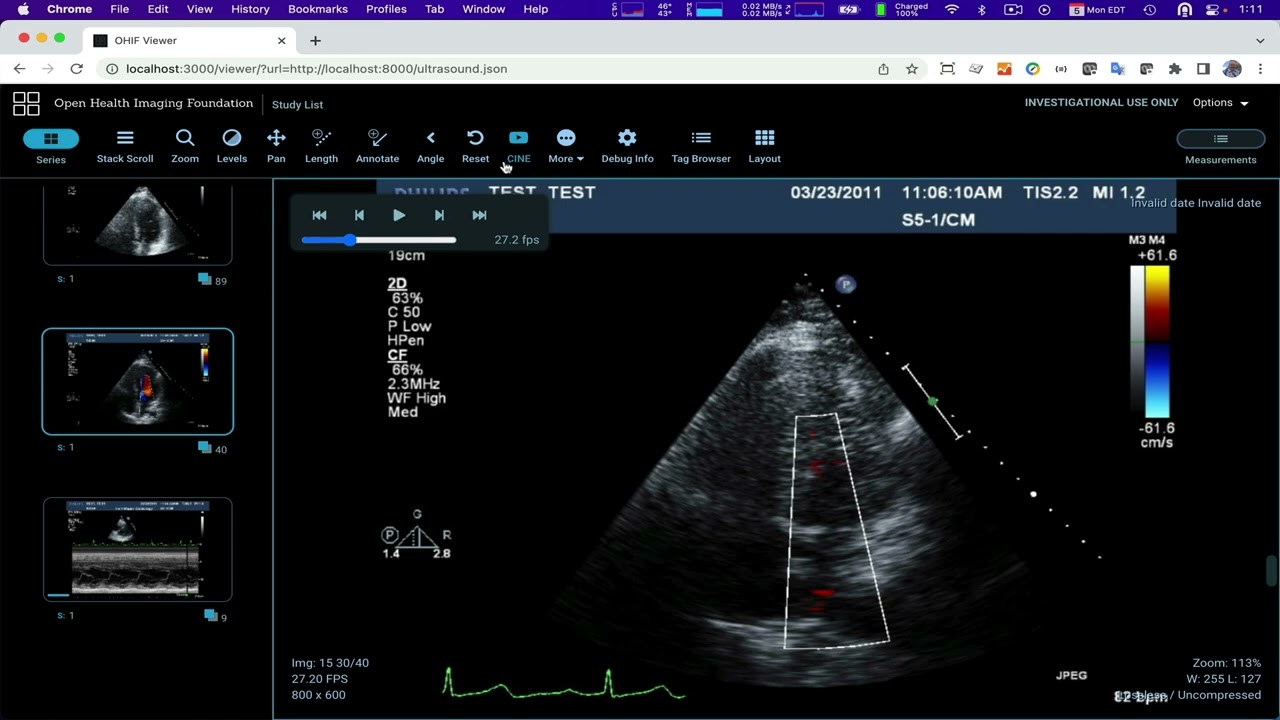
Task: Open the Chrome profile avatar
Action: tap(1232, 69)
